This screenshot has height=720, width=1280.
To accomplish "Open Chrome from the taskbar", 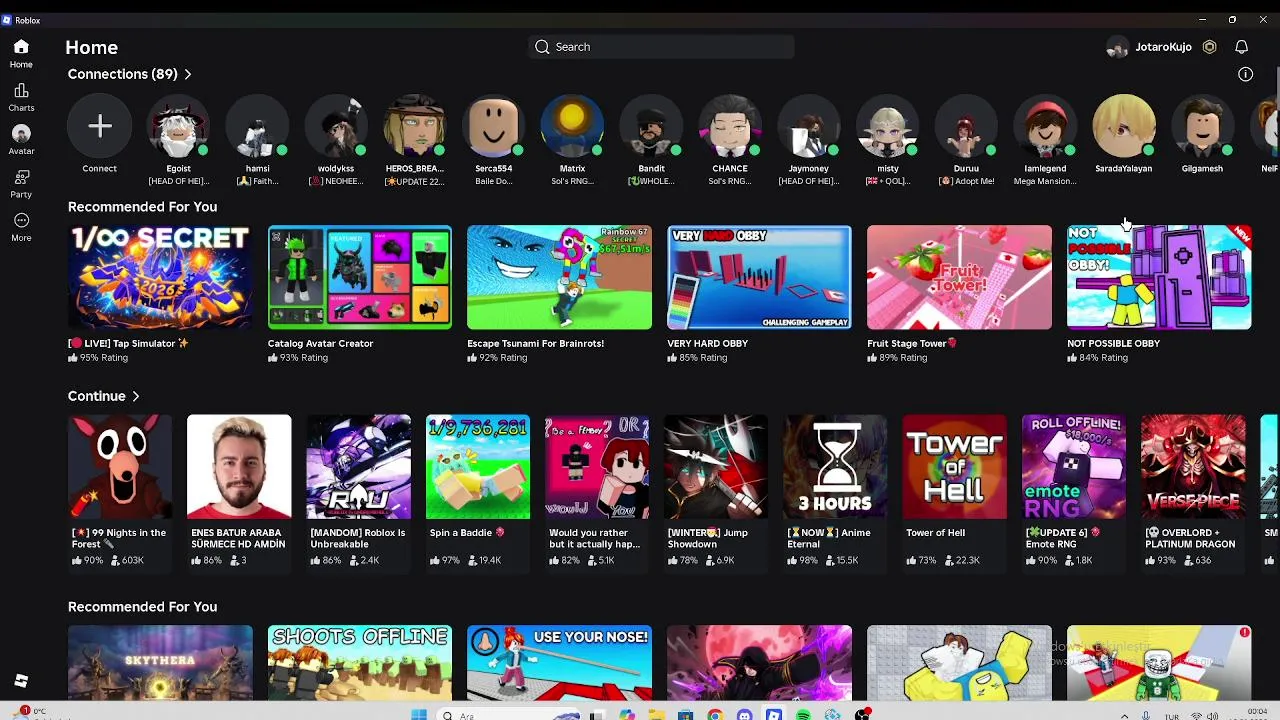I will pos(715,715).
